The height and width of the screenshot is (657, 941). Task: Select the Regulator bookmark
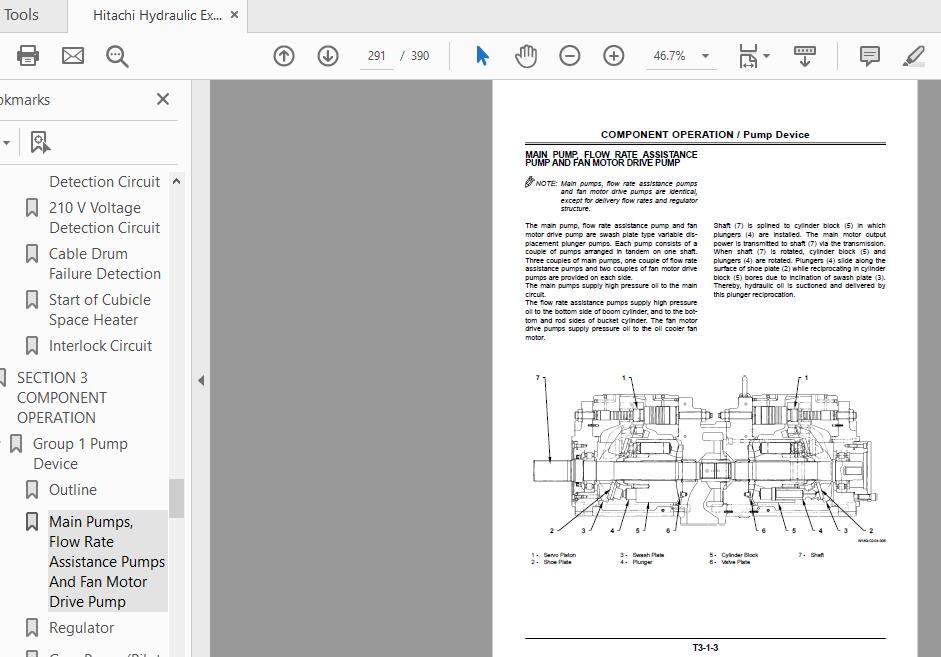click(81, 627)
